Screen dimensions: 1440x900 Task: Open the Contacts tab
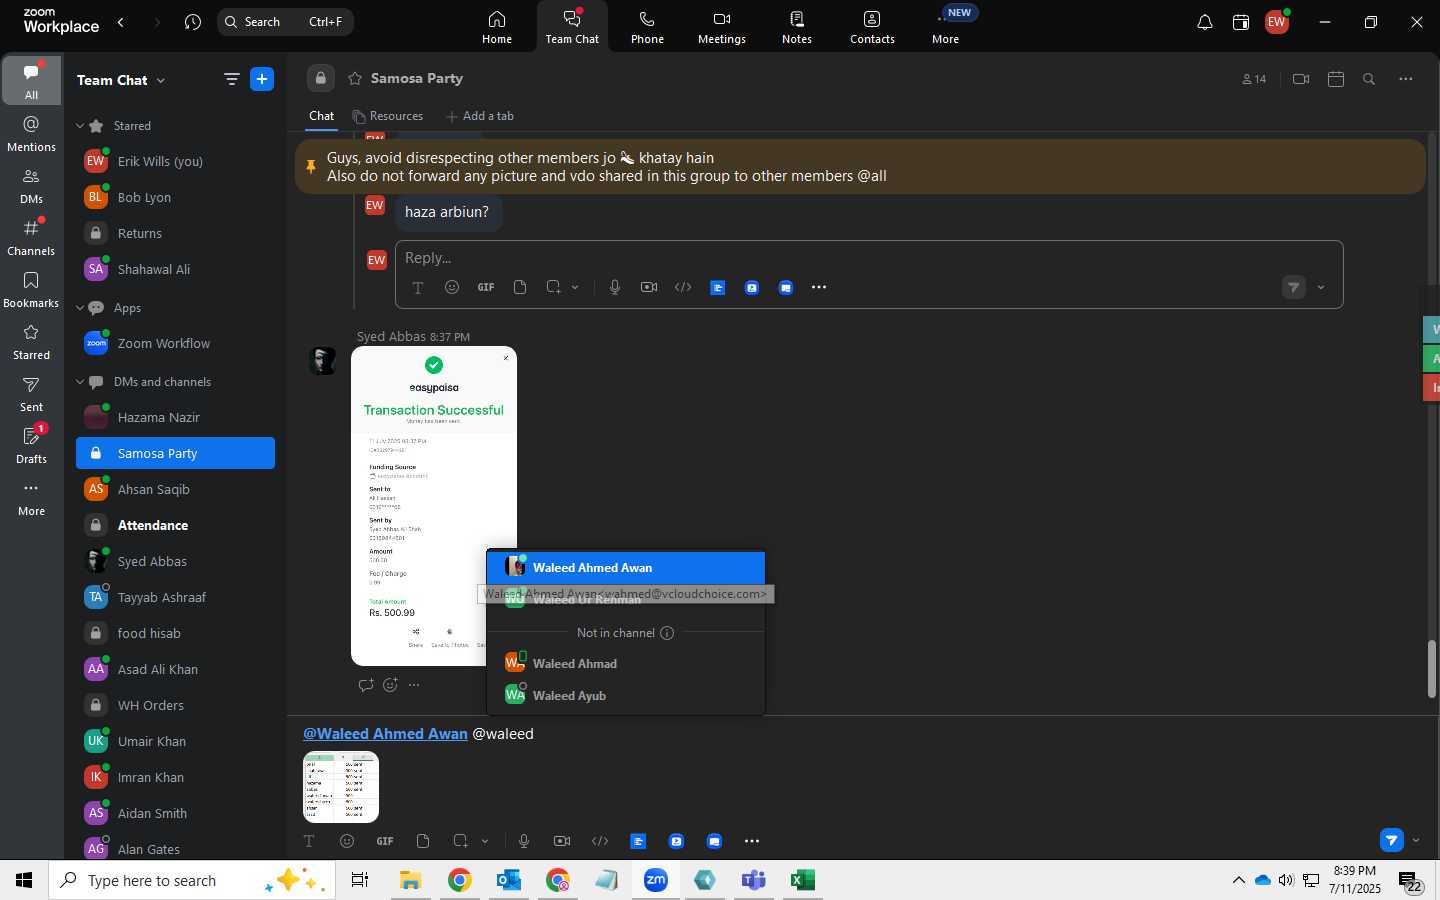click(872, 27)
